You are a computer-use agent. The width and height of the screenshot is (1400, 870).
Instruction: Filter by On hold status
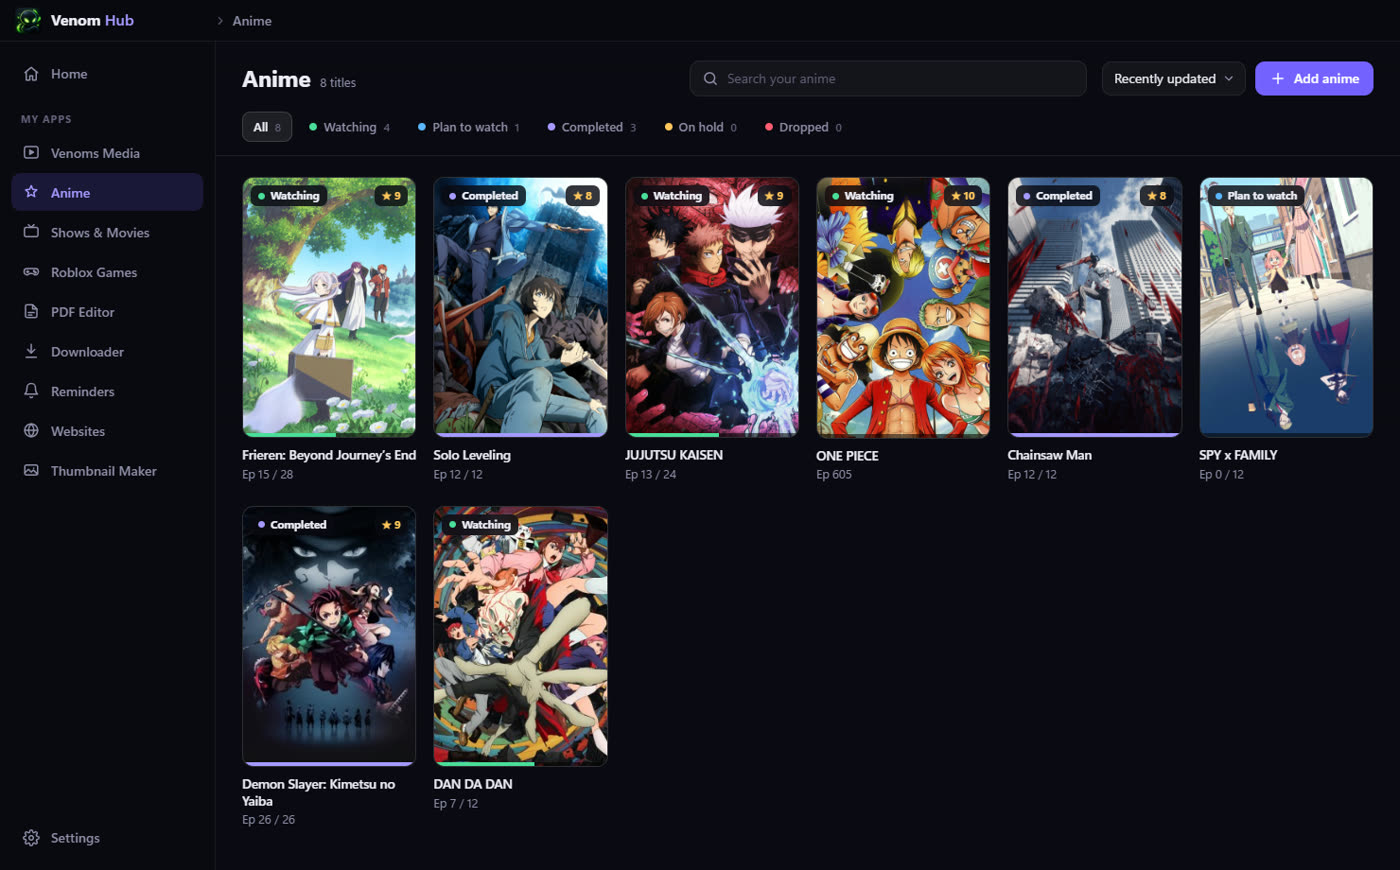point(701,127)
